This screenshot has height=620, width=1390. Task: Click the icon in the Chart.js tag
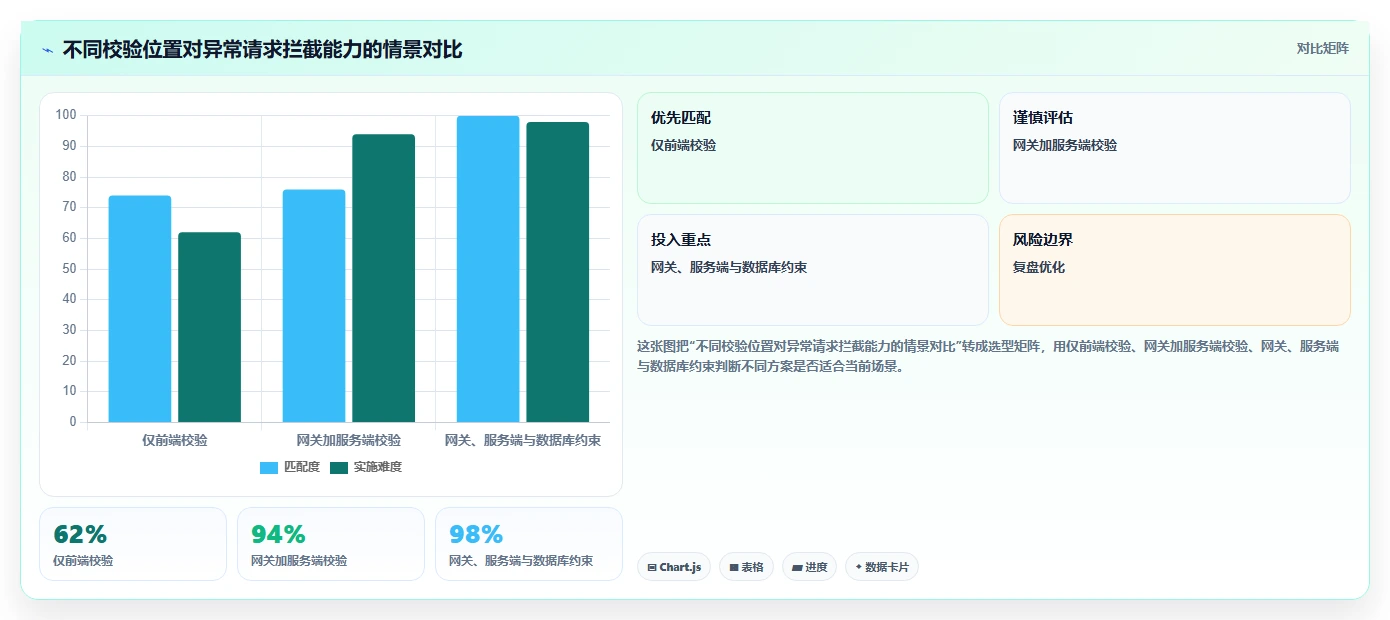(652, 567)
